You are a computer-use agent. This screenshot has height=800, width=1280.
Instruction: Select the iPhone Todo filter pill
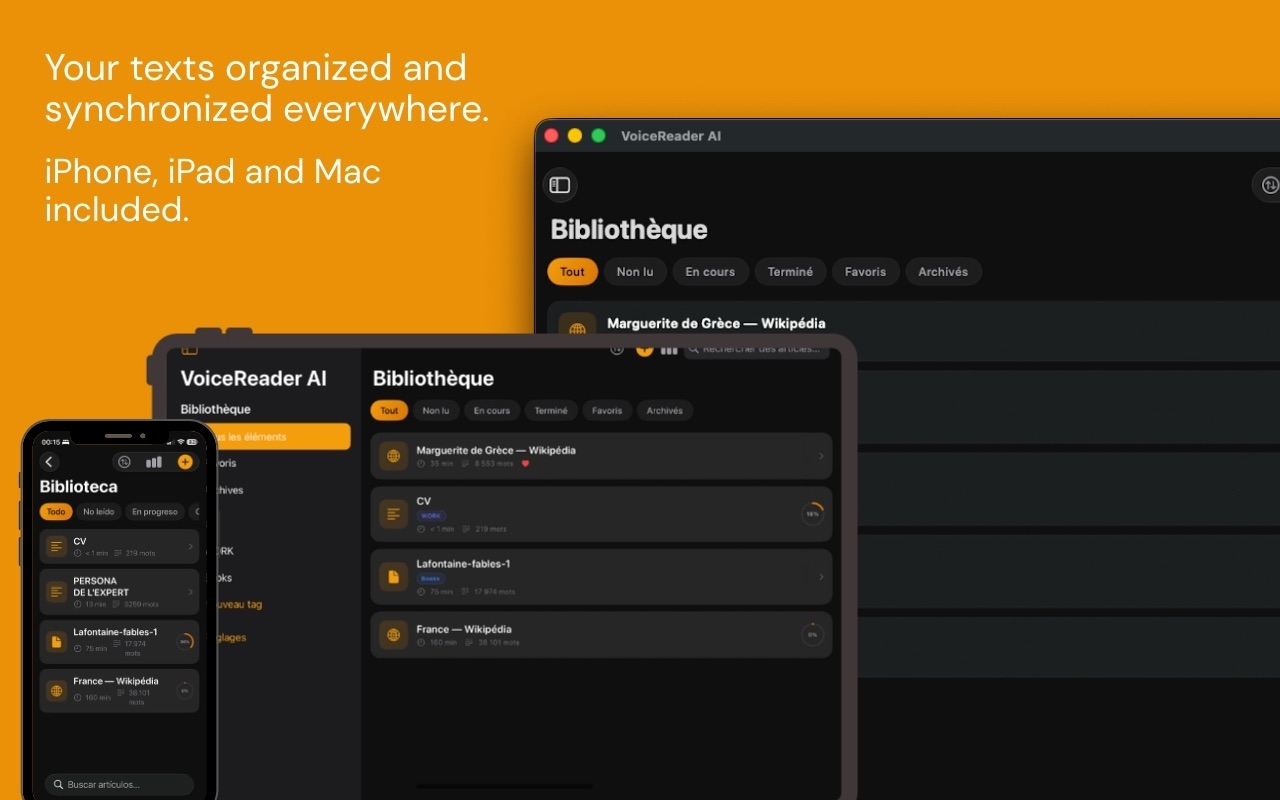point(56,512)
